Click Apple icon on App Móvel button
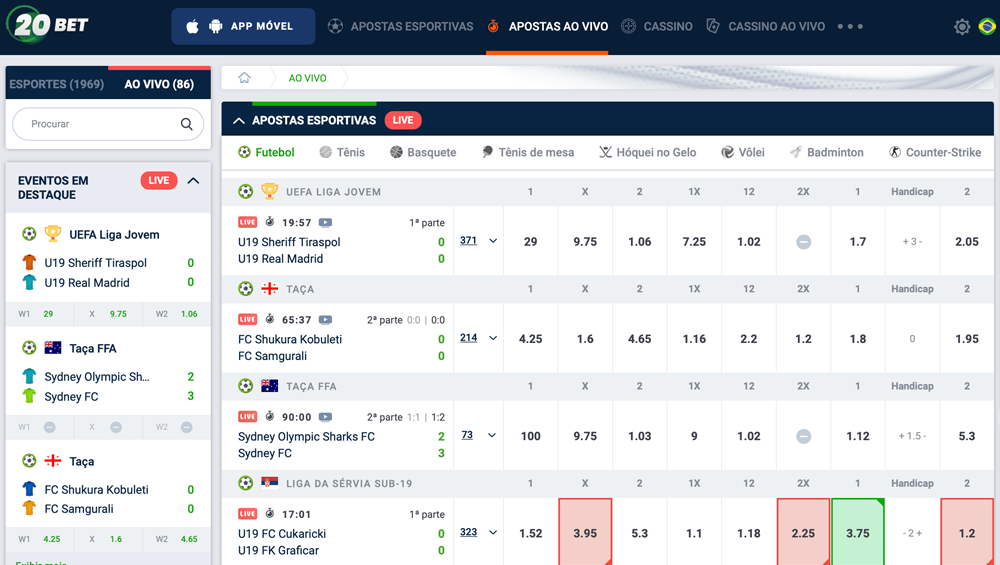The height and width of the screenshot is (565, 1000). [192, 26]
